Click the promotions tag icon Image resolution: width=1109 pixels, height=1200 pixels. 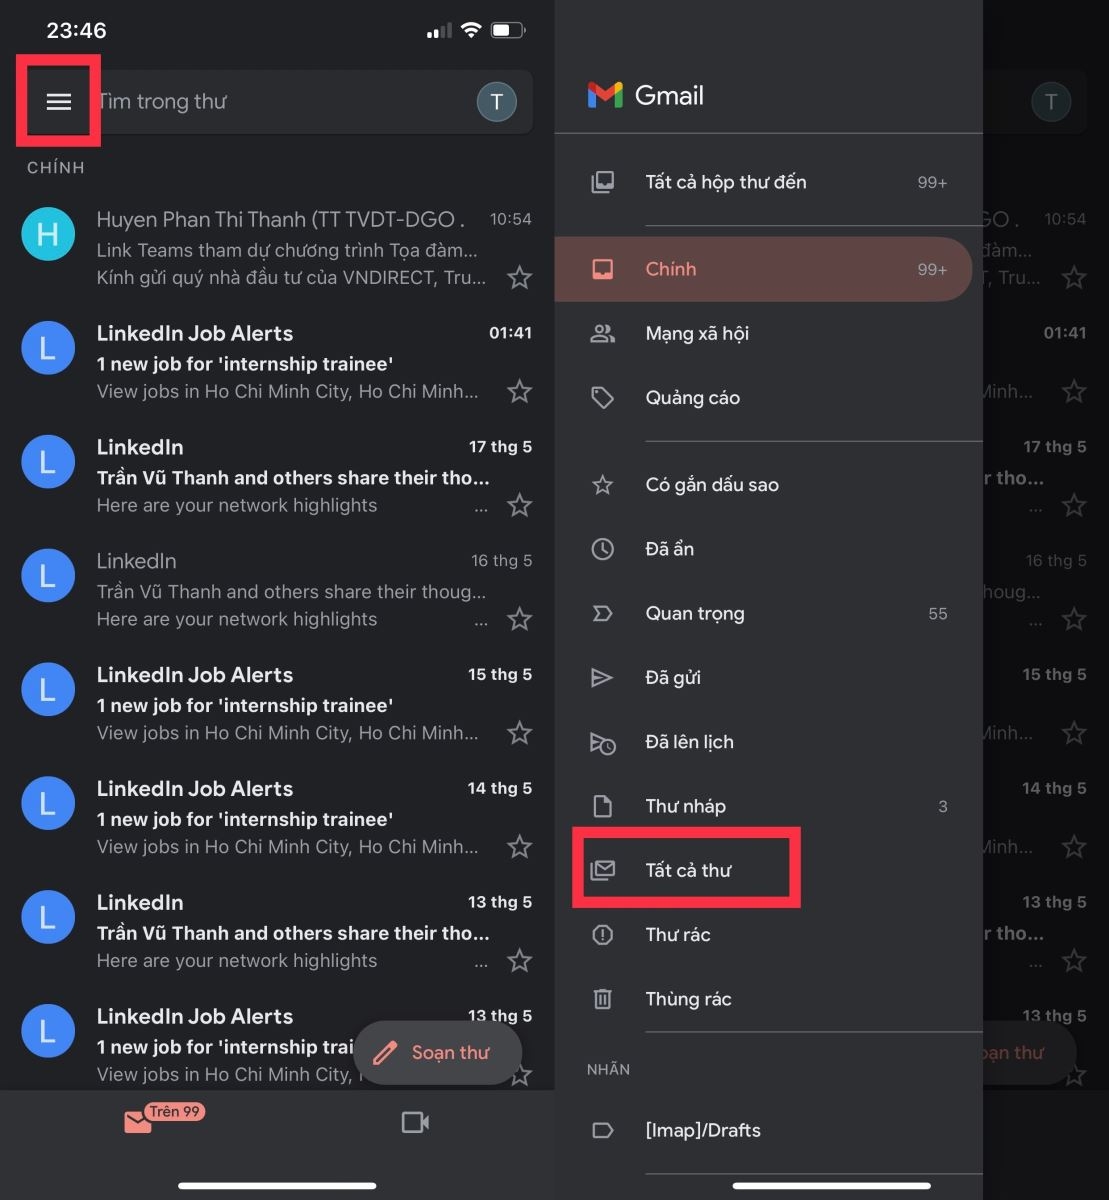[x=602, y=398]
